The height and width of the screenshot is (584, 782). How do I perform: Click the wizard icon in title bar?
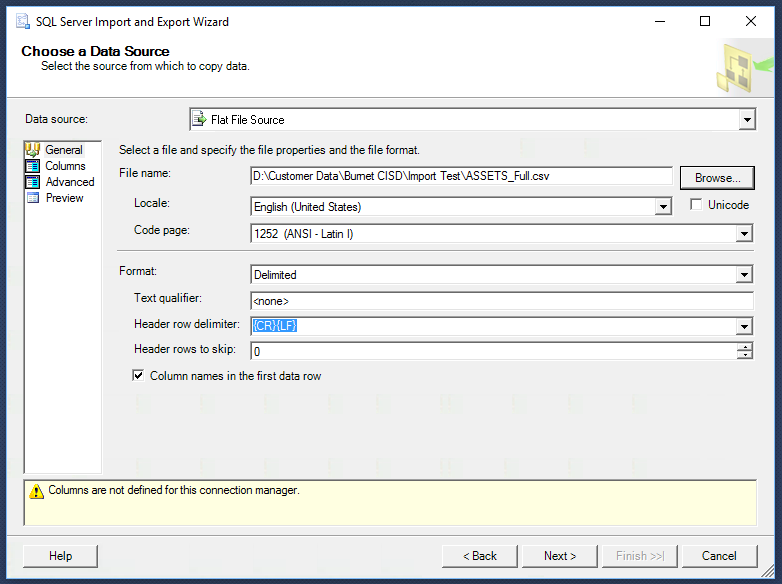22,21
